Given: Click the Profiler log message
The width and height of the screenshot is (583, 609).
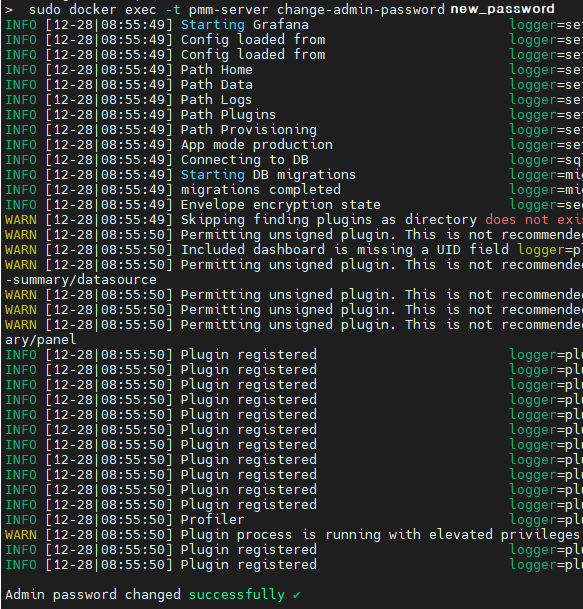Looking at the screenshot, I should tap(212, 520).
